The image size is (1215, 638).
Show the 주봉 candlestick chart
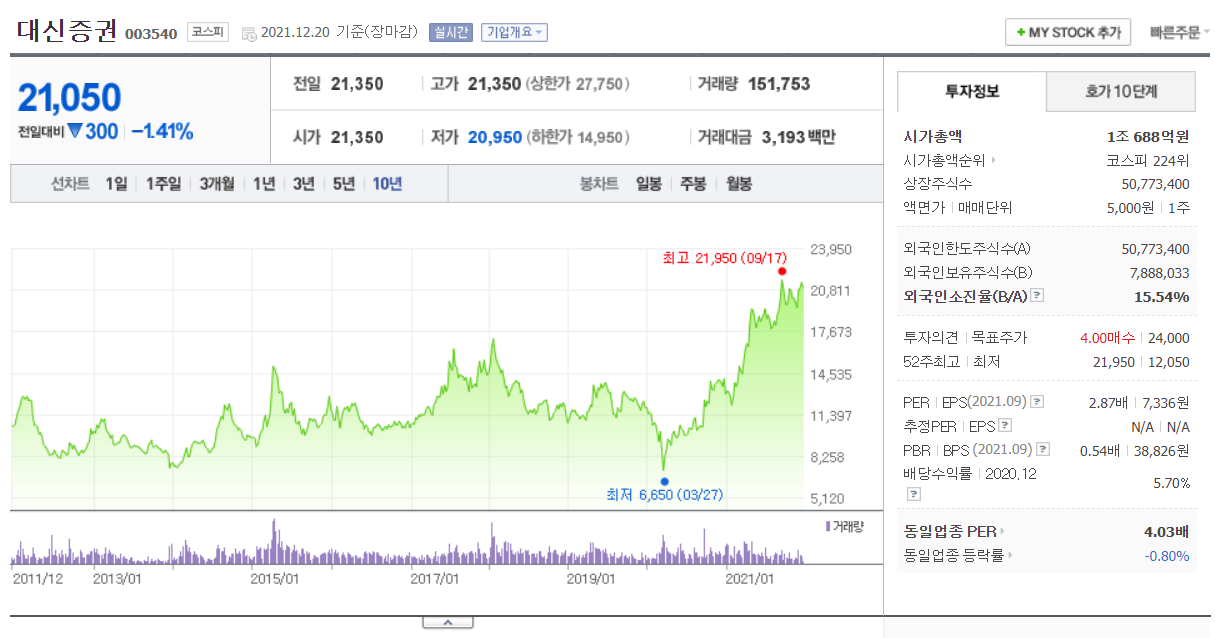pos(693,184)
